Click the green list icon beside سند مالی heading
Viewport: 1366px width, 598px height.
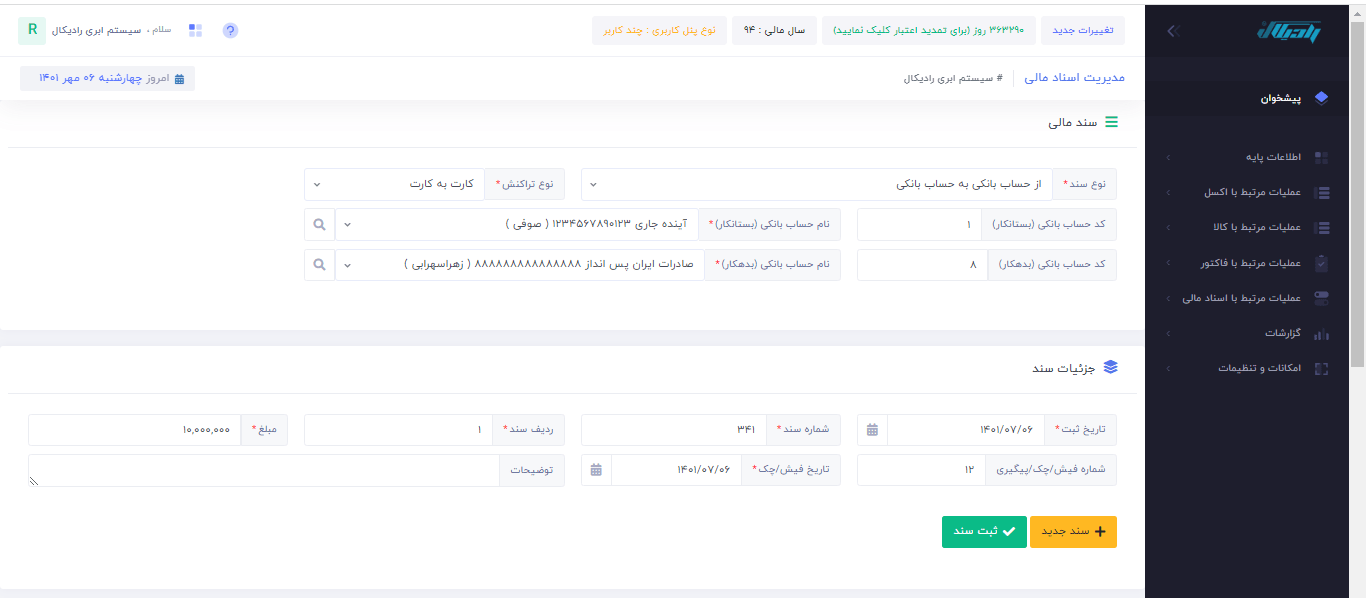click(1111, 122)
